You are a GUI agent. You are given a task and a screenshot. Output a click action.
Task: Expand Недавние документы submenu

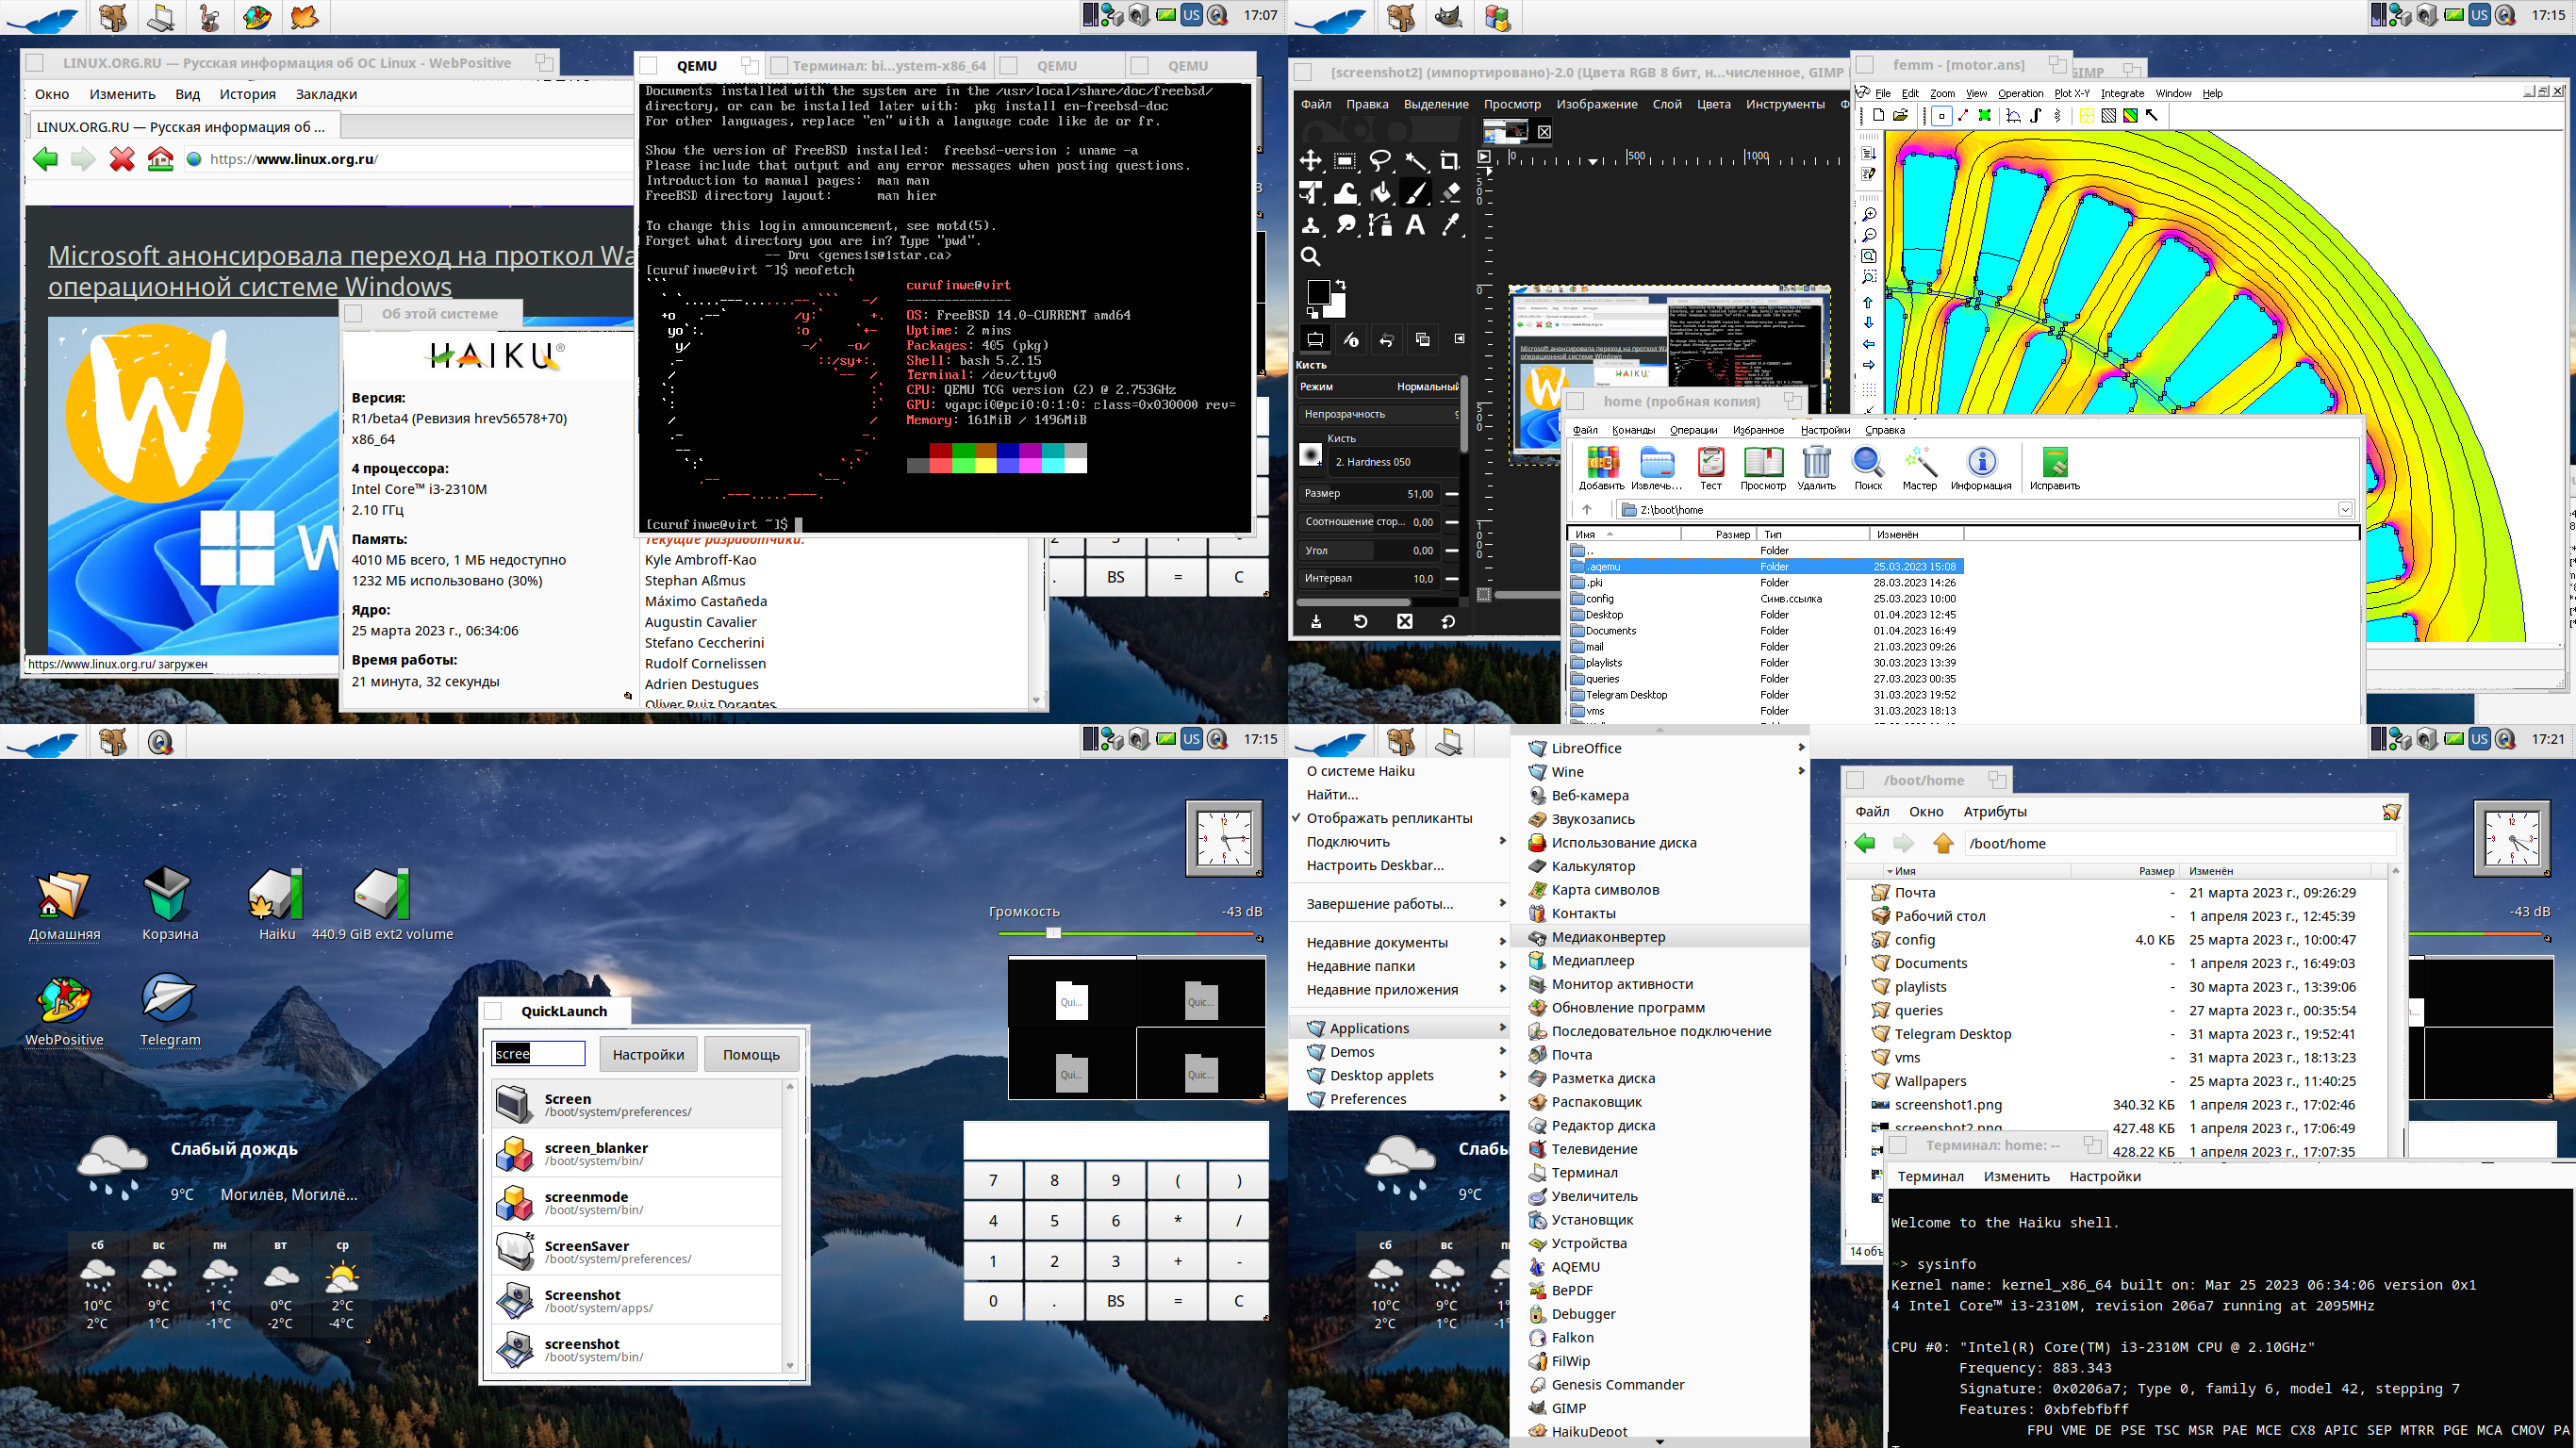coord(1399,942)
